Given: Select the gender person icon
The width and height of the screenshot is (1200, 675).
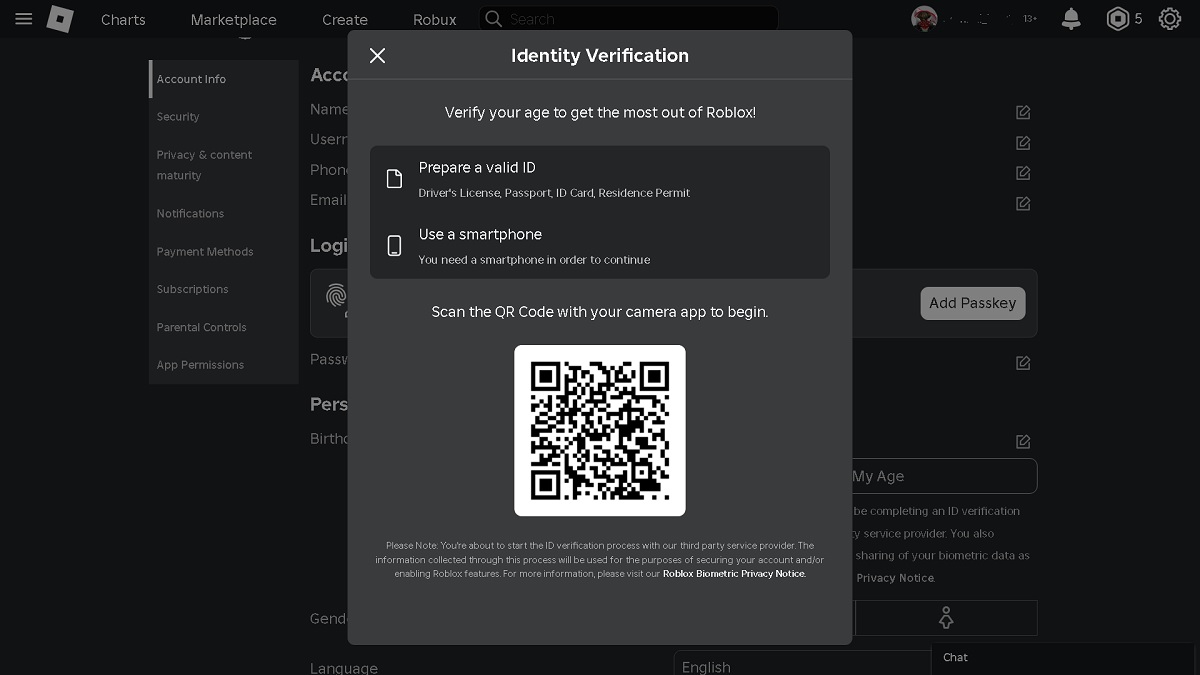Looking at the screenshot, I should [945, 617].
